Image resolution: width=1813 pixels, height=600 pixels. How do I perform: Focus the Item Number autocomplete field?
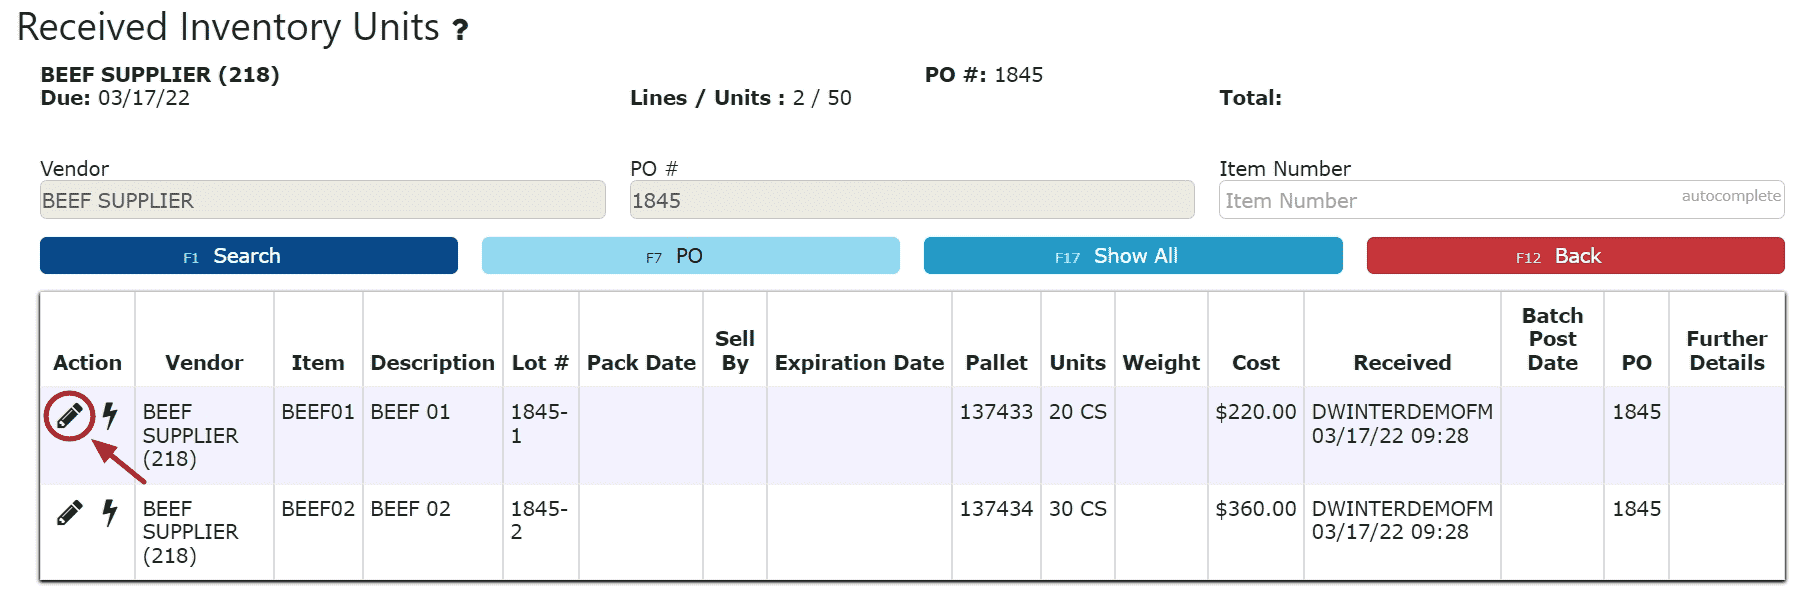pyautogui.click(x=1501, y=200)
